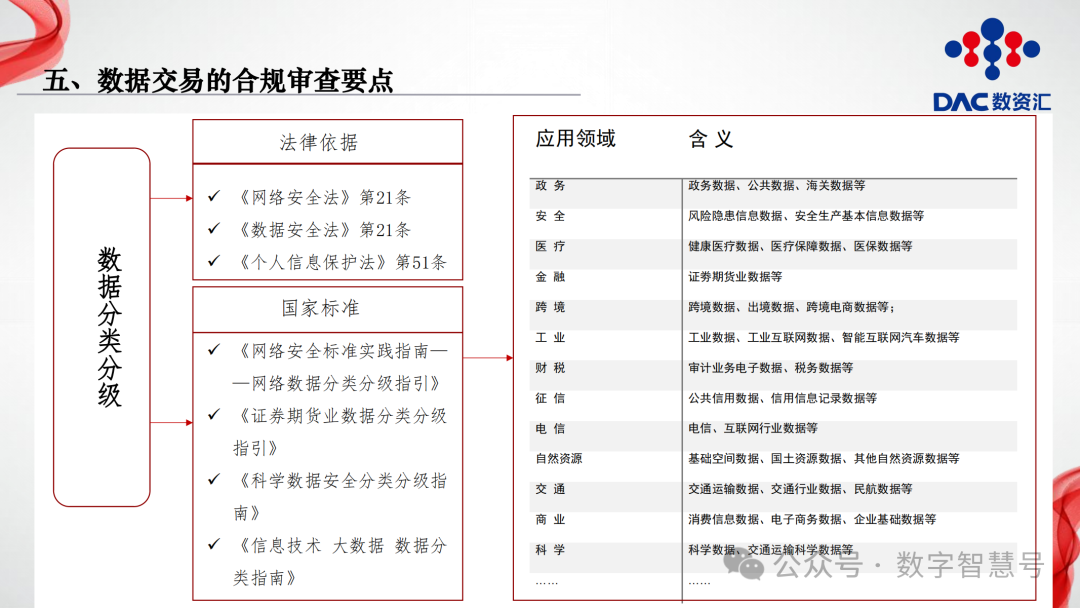The width and height of the screenshot is (1080, 608).
Task: Click the checkmark beside 《网络安全法》
Action: click(214, 196)
